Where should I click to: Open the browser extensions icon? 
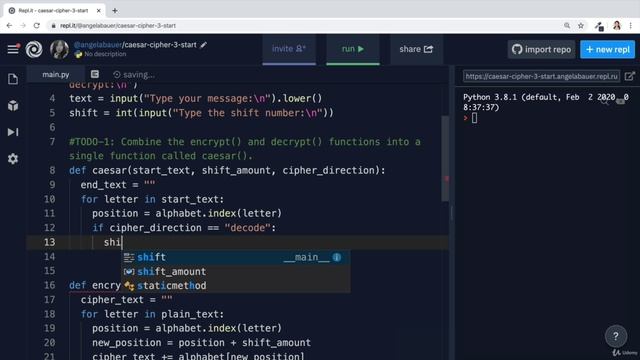coord(599,26)
